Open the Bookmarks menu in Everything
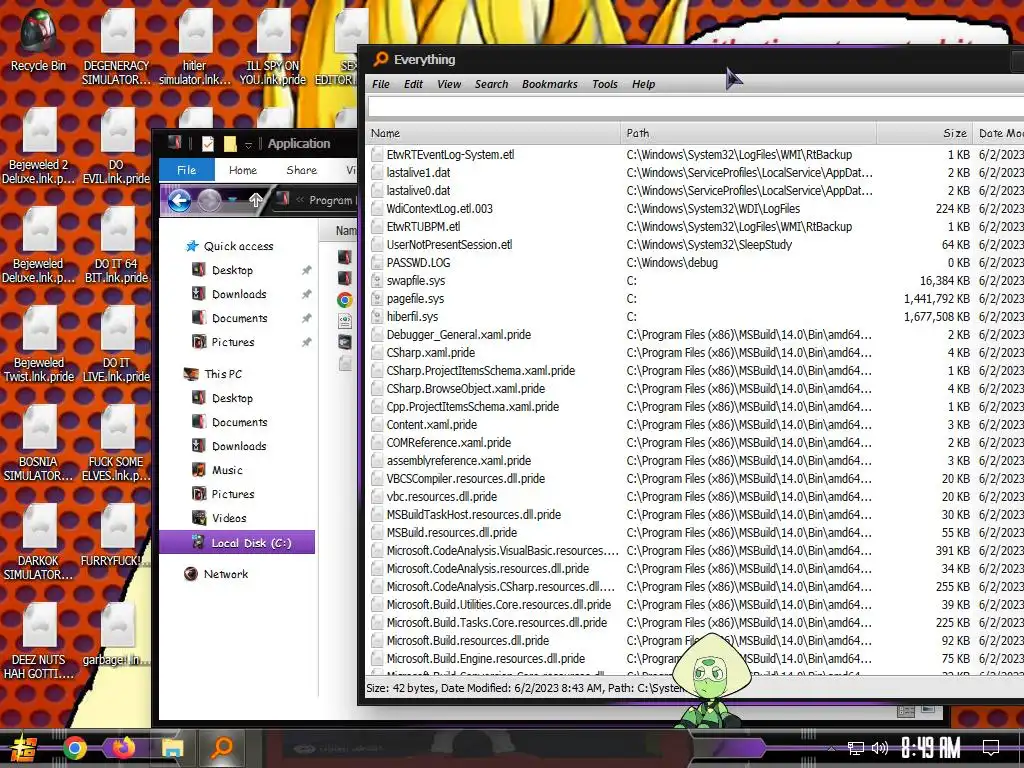This screenshot has height=768, width=1024. (x=550, y=84)
